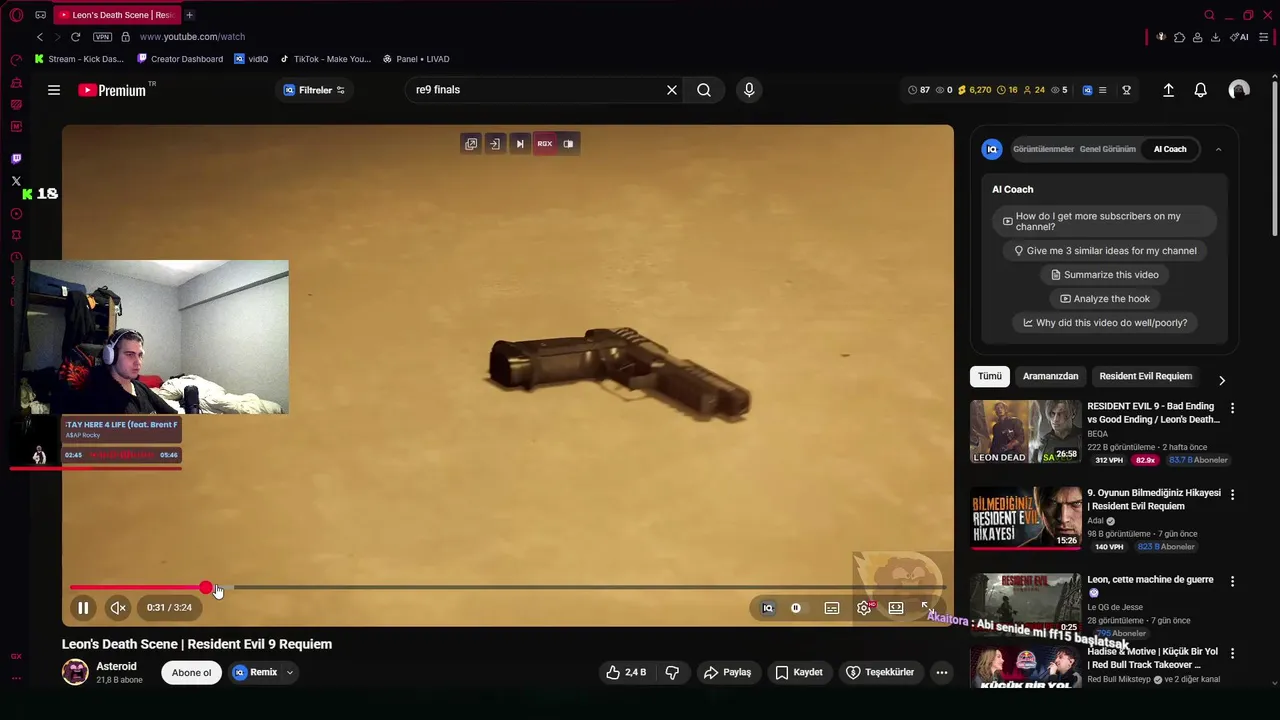Run search with the magnifier button
The width and height of the screenshot is (1280, 720).
(x=704, y=90)
